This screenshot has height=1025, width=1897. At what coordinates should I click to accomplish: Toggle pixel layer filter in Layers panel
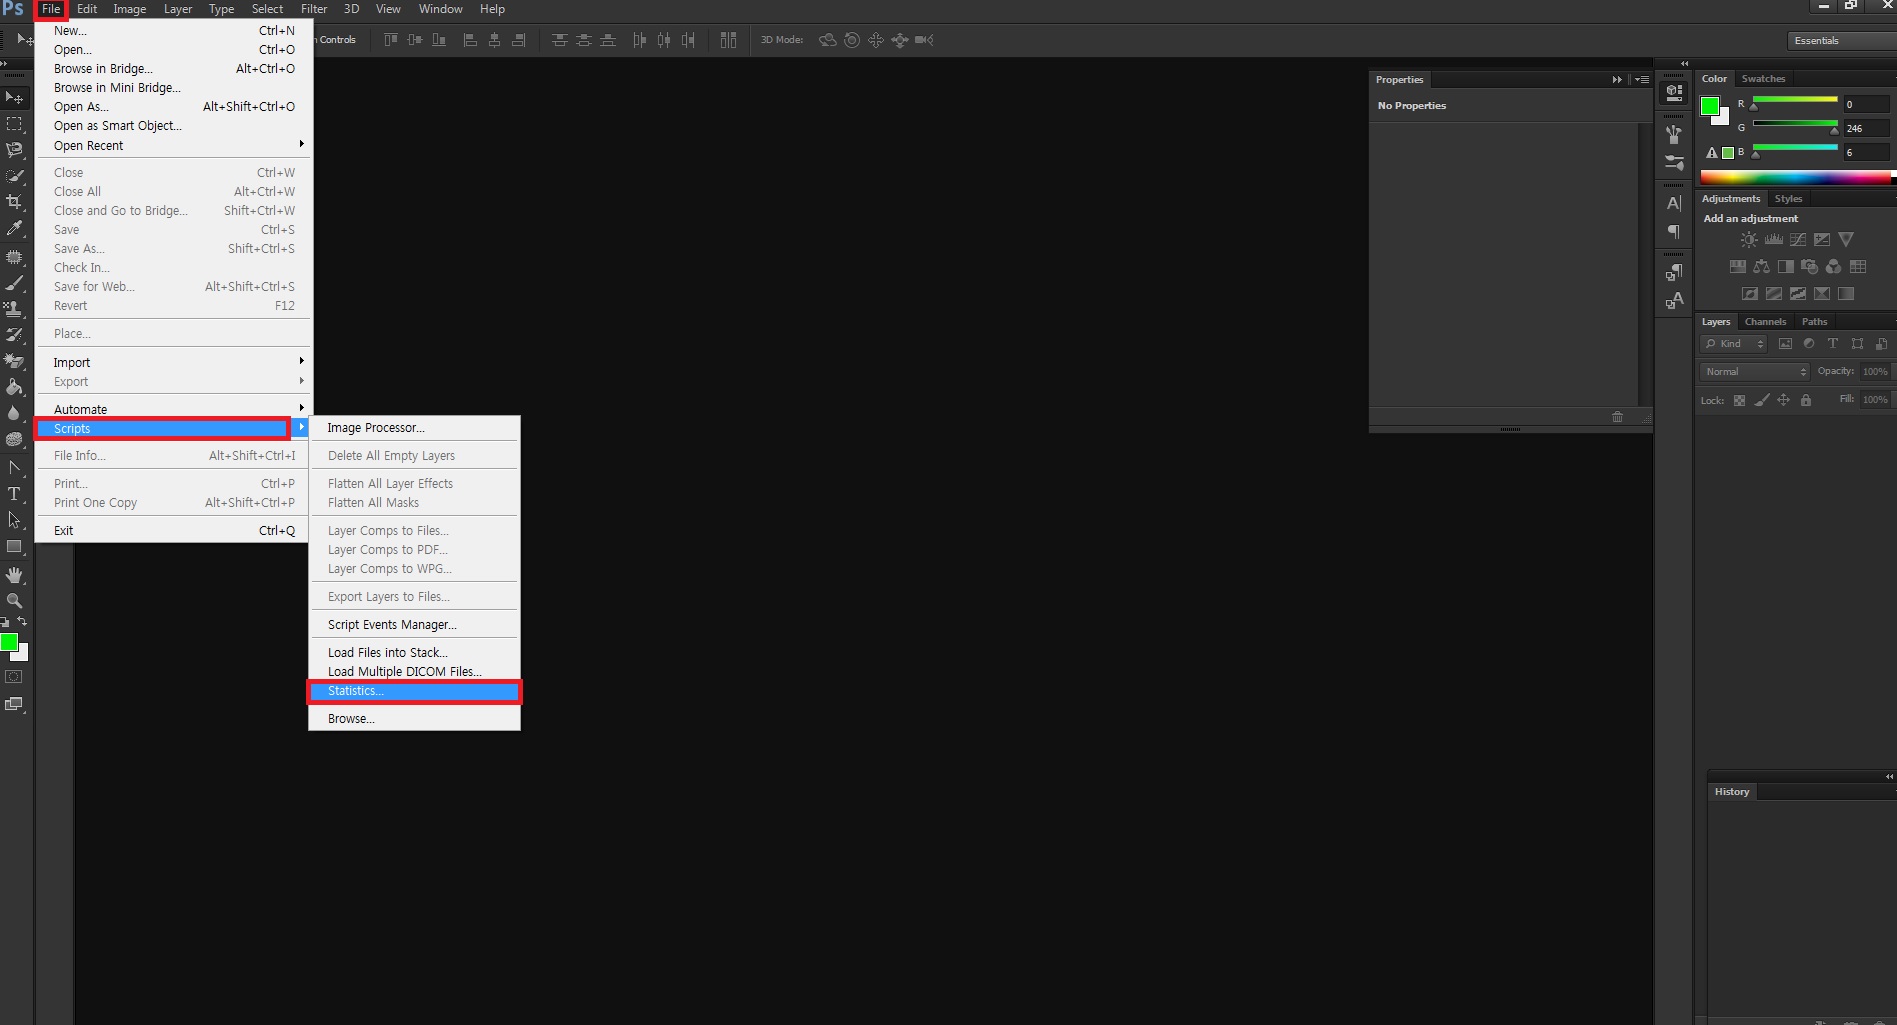(1785, 344)
